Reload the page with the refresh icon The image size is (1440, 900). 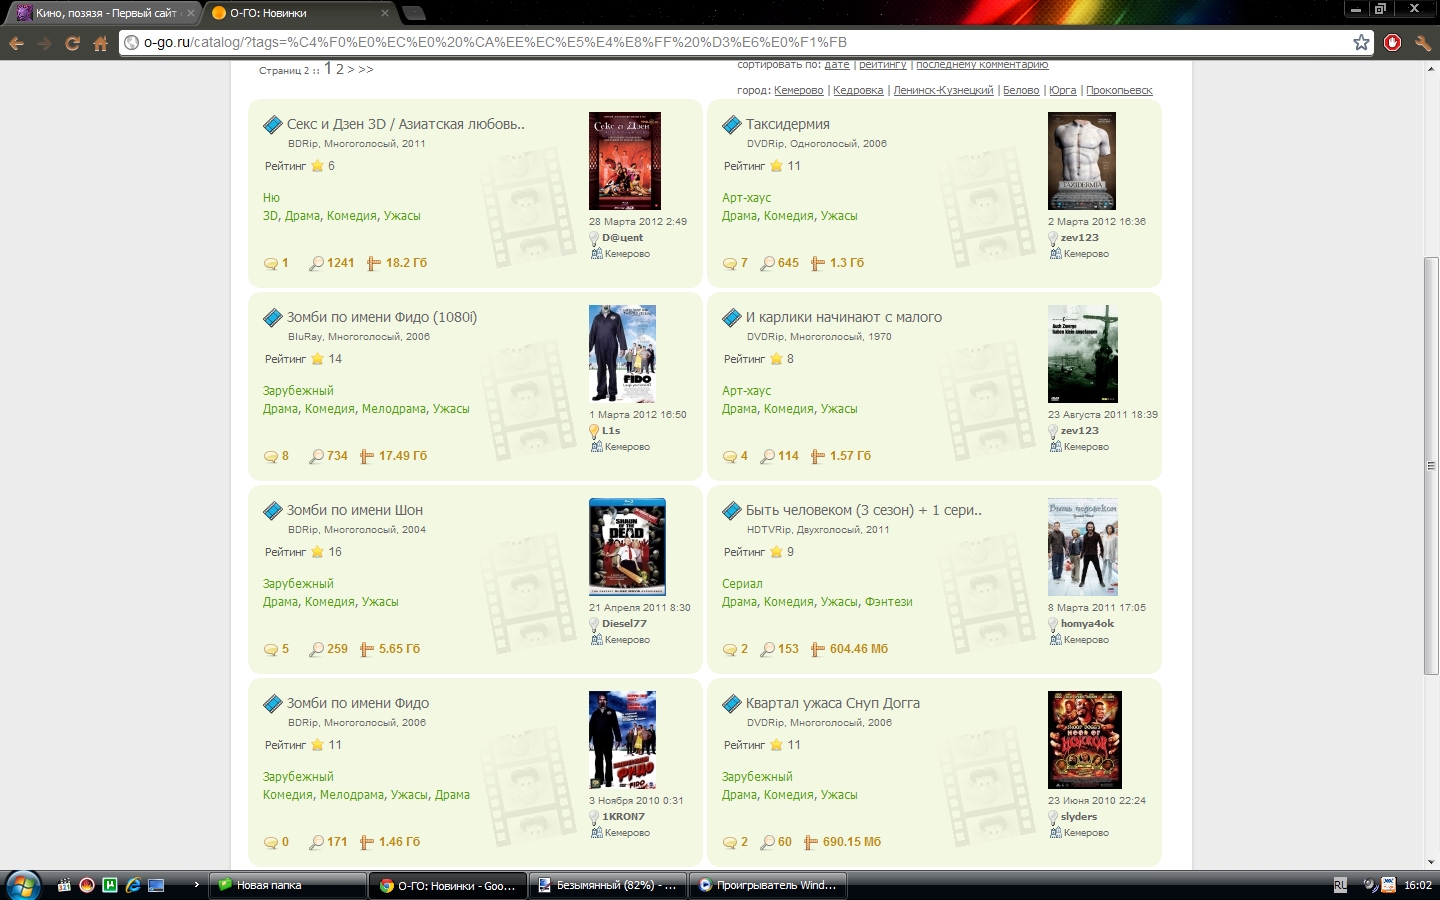[72, 43]
